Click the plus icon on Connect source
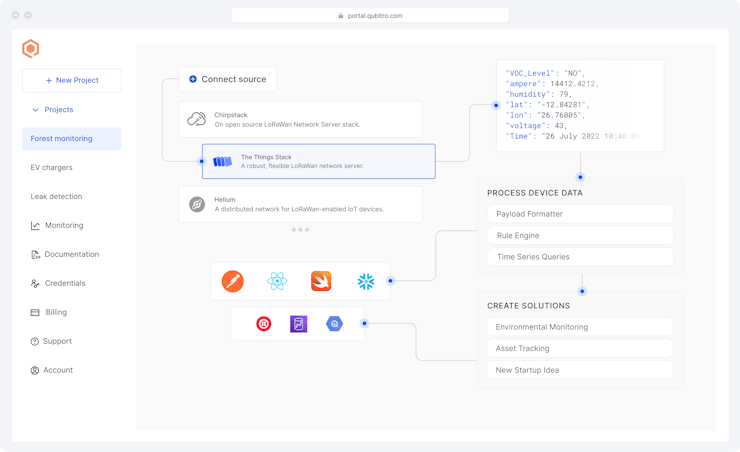The image size is (740, 452). 193,79
